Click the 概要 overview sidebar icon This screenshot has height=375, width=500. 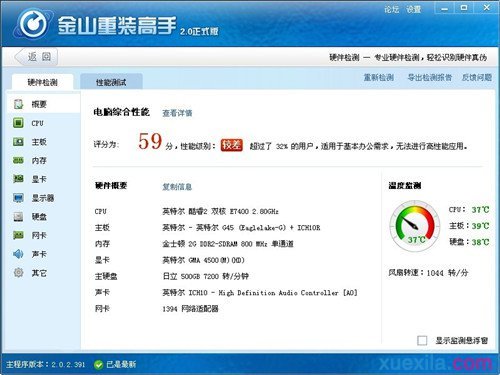tap(18, 104)
